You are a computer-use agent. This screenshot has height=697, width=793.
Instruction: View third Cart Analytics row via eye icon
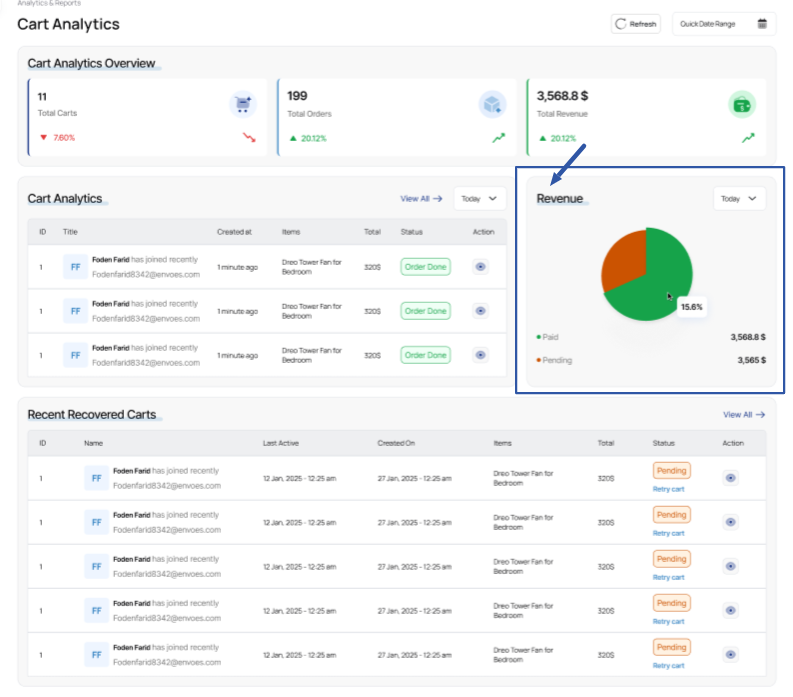pyautogui.click(x=481, y=355)
